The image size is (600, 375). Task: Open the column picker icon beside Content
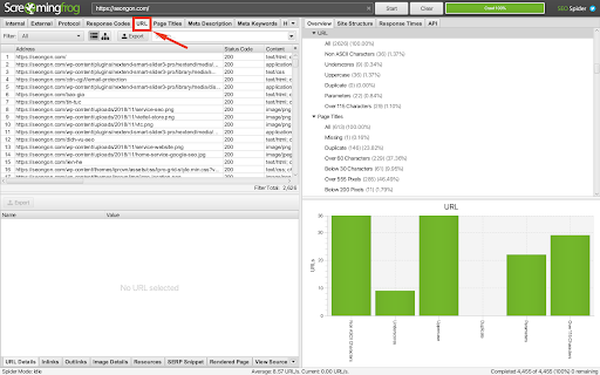click(x=295, y=49)
